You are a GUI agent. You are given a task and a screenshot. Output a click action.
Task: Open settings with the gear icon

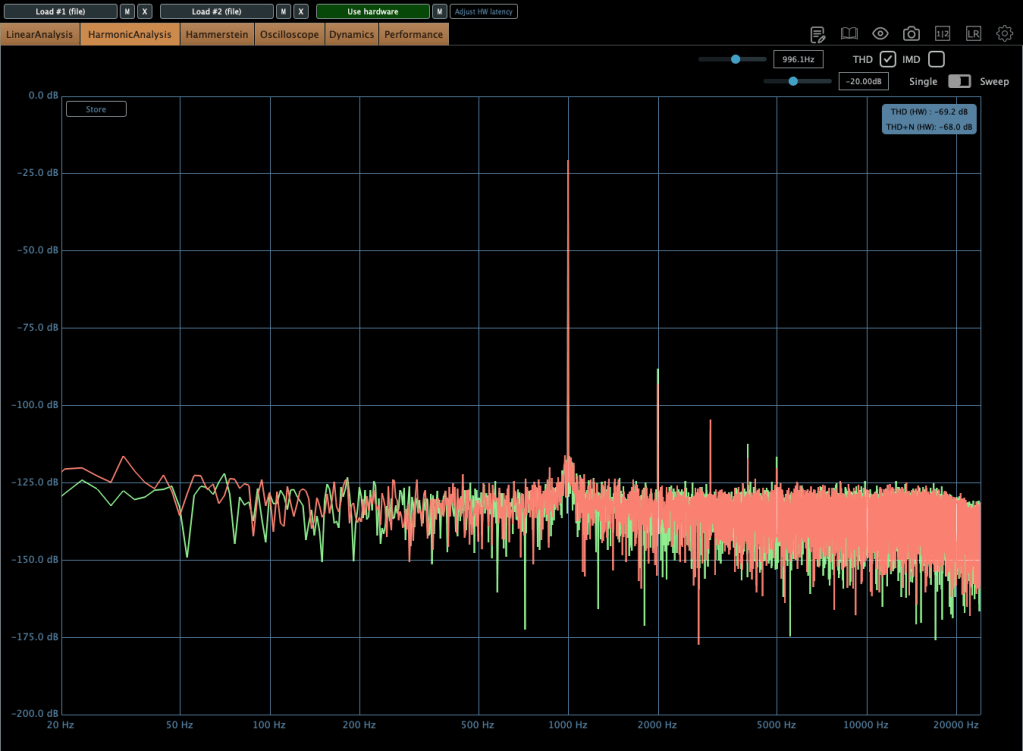[1004, 34]
